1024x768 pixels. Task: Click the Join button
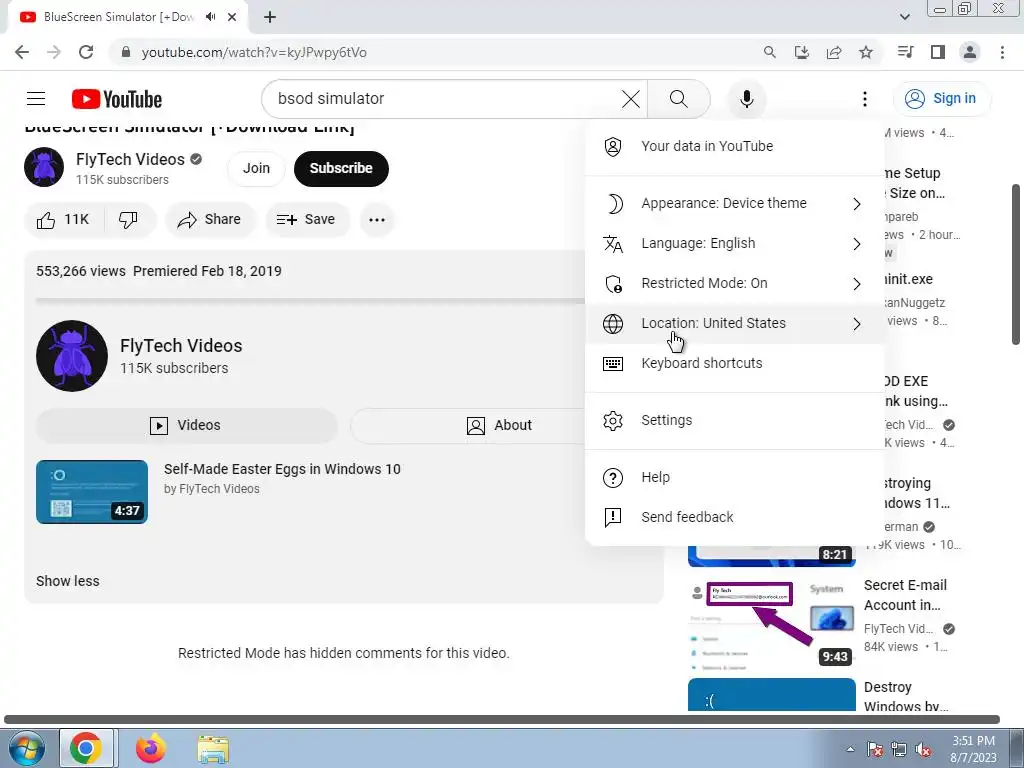[256, 168]
